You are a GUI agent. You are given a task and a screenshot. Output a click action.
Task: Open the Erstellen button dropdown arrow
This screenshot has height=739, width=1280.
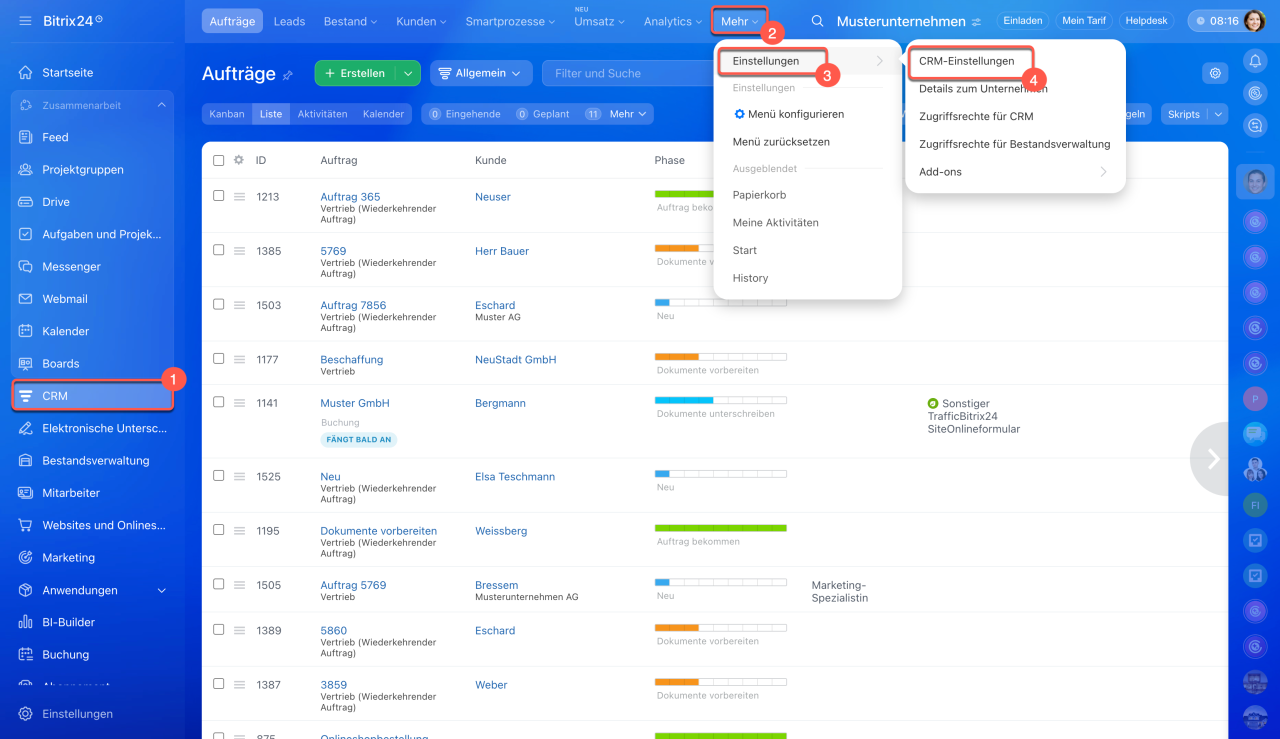pos(408,73)
